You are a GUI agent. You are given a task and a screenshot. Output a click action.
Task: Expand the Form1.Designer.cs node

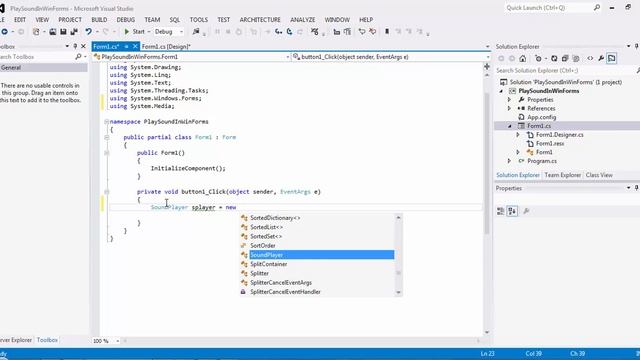518,135
